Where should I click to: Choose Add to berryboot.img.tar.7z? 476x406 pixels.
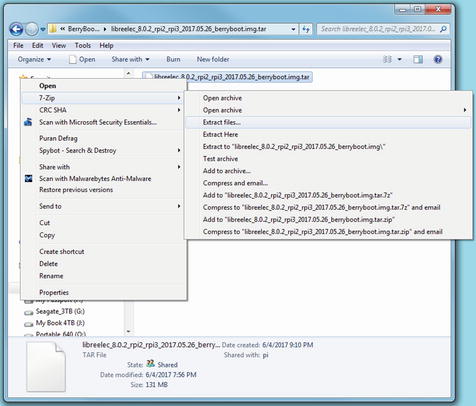(328, 195)
